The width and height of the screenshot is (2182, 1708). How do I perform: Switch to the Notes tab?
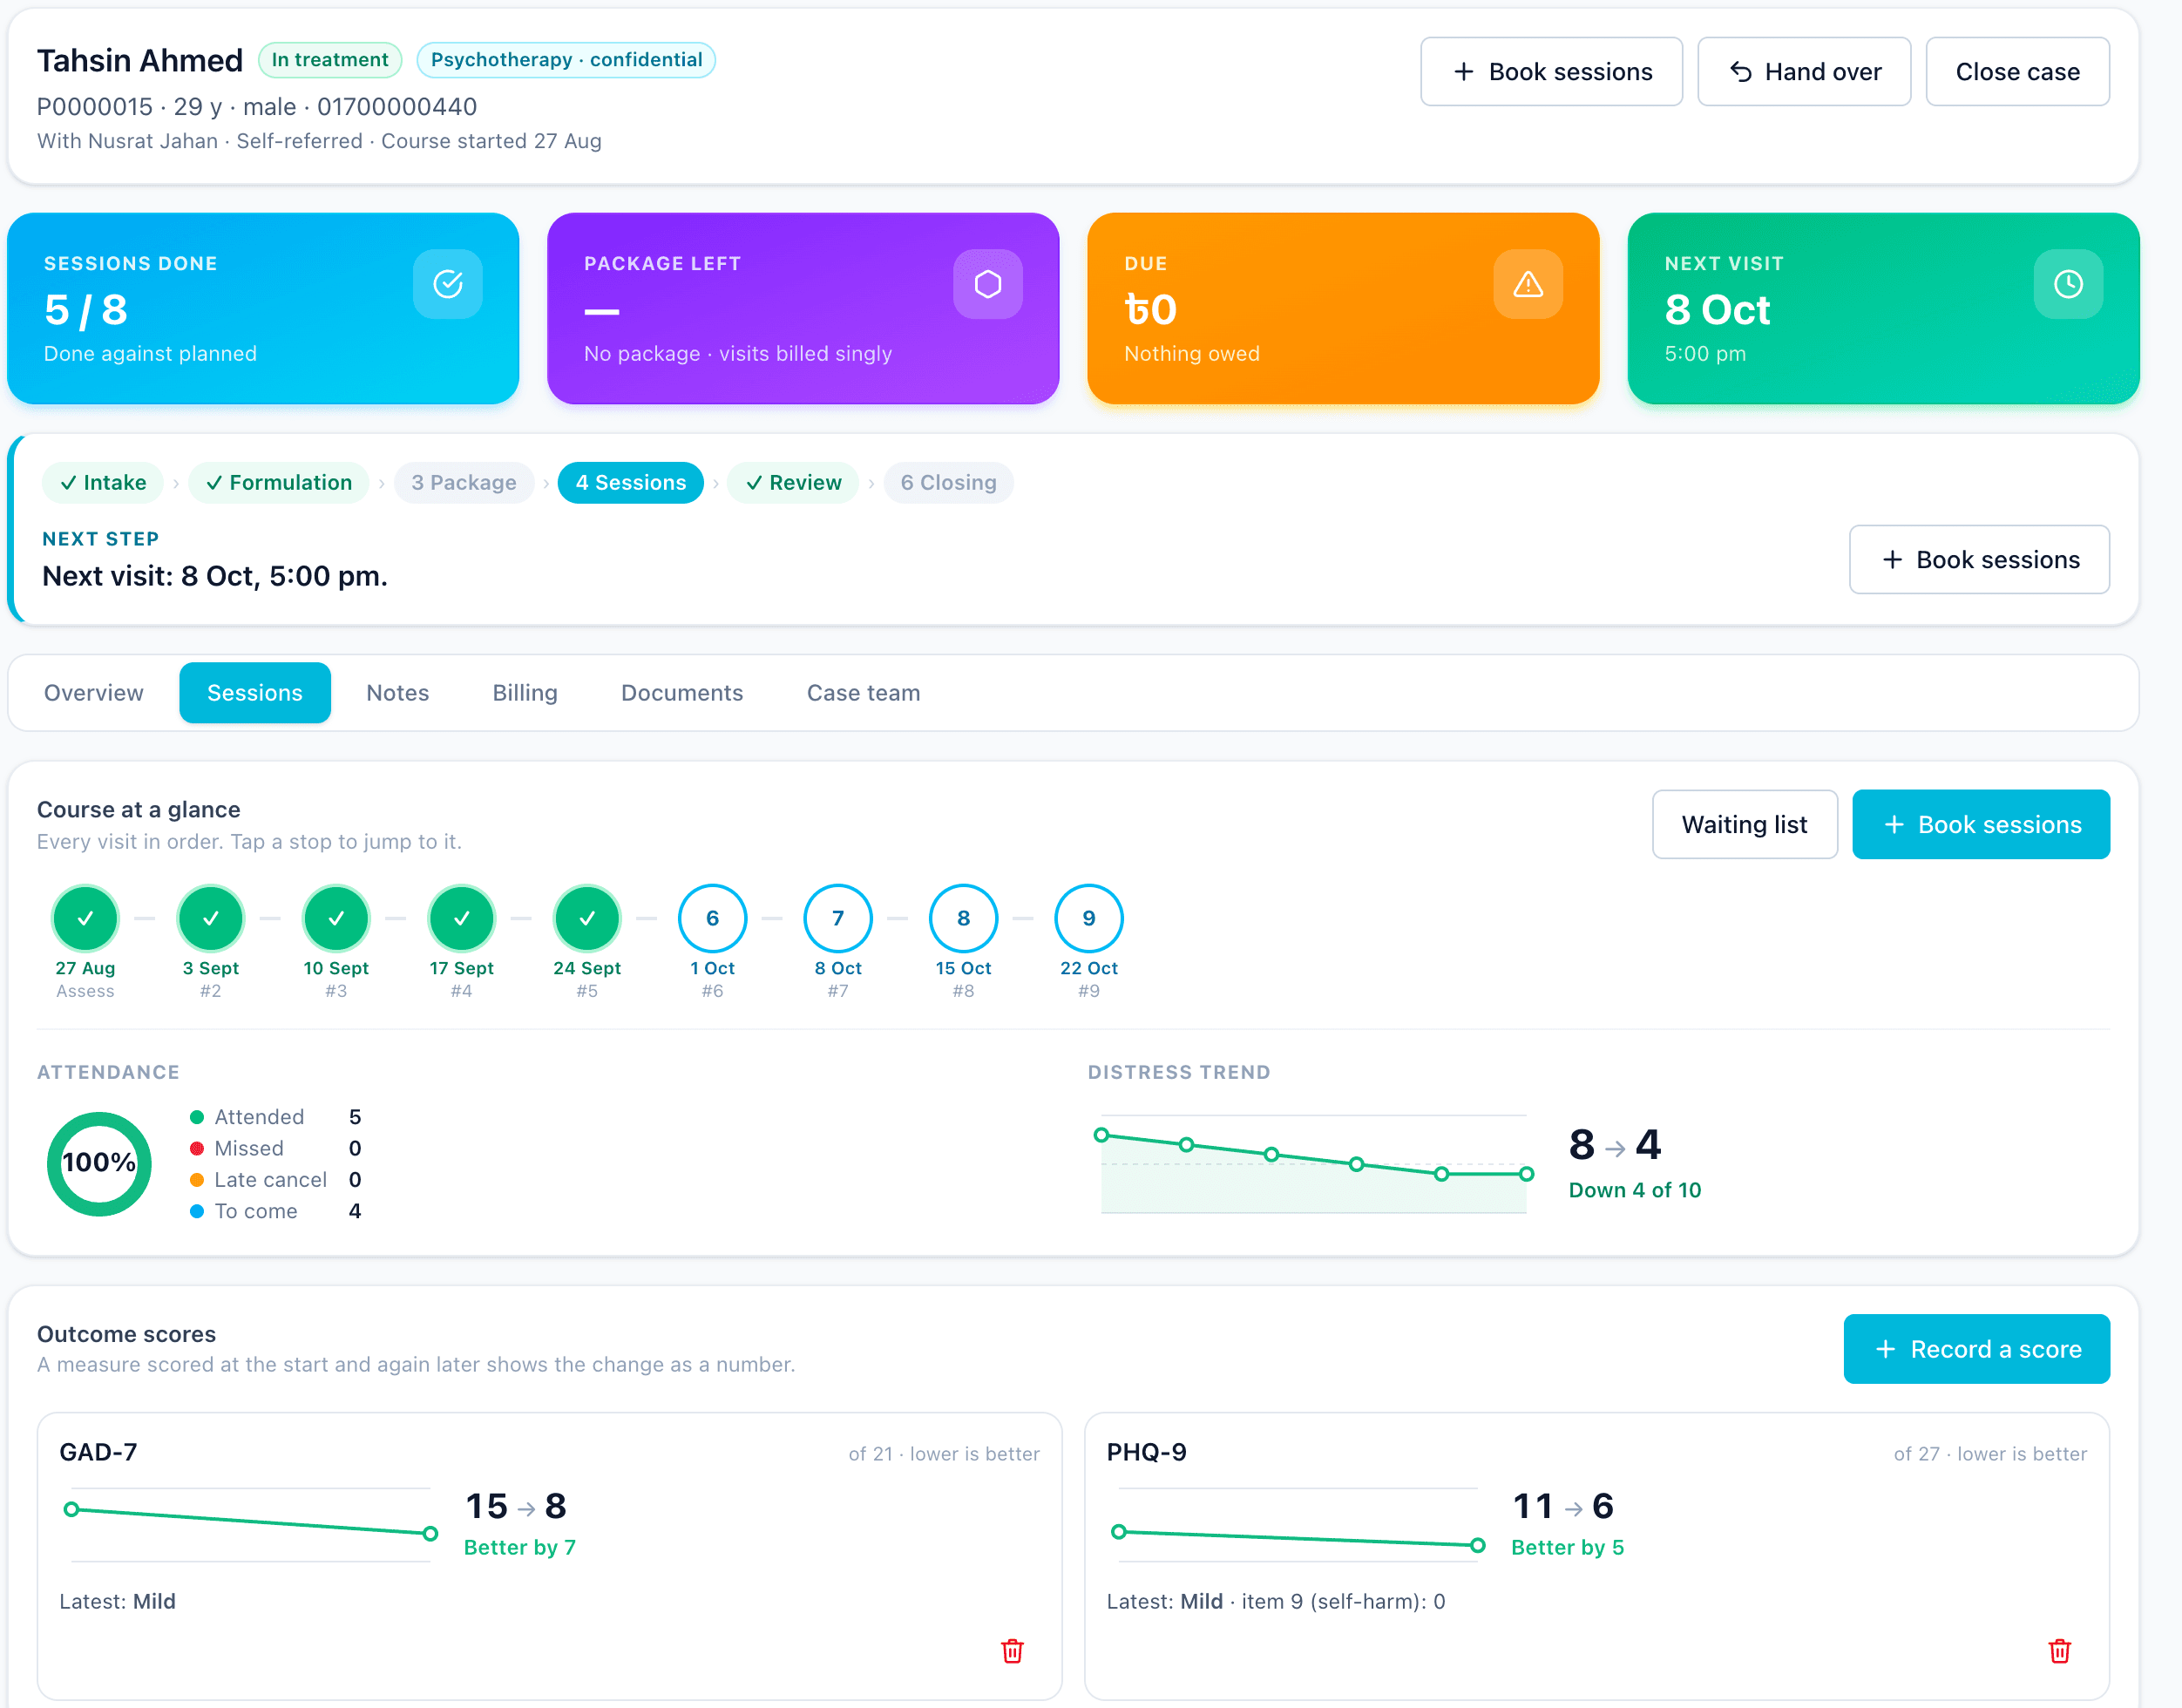397,692
